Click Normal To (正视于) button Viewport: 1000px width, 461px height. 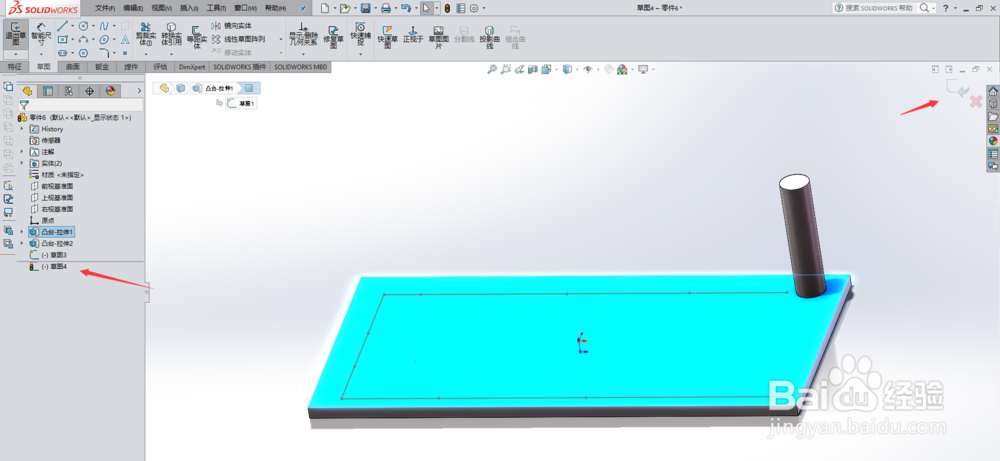413,34
